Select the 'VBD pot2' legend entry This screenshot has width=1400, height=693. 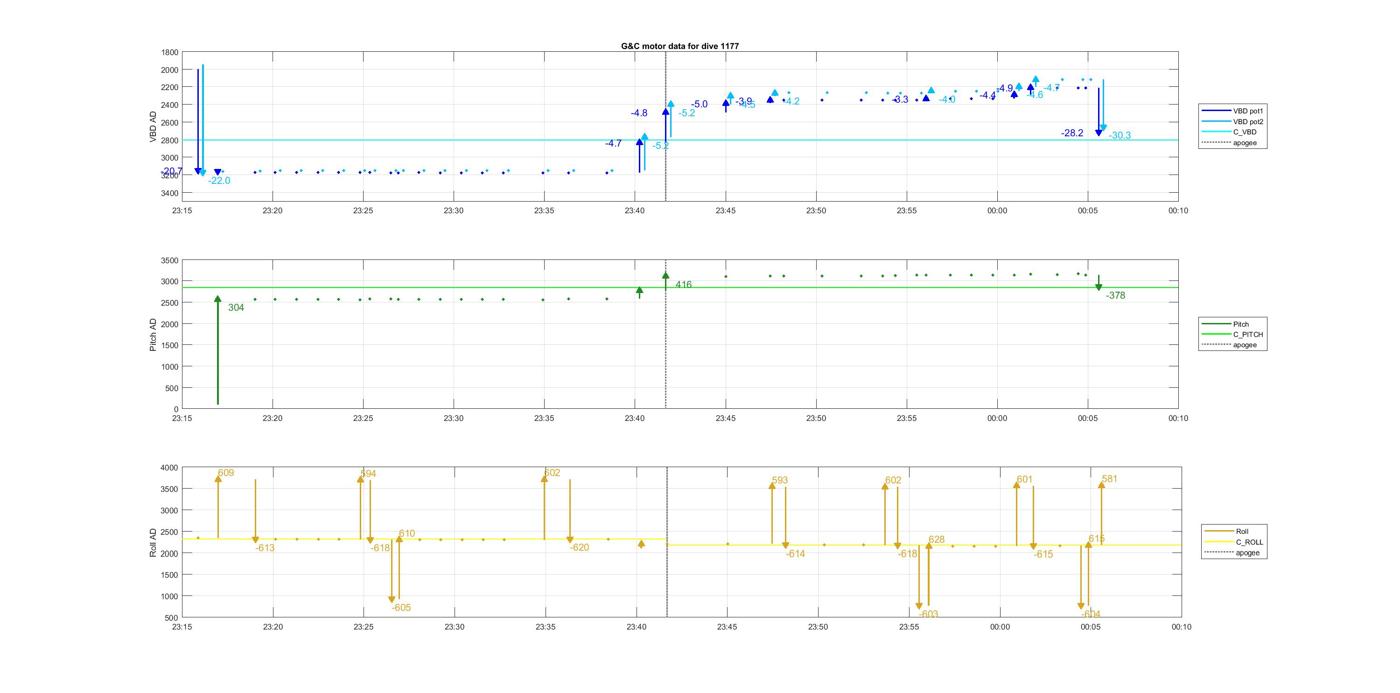click(x=1231, y=121)
